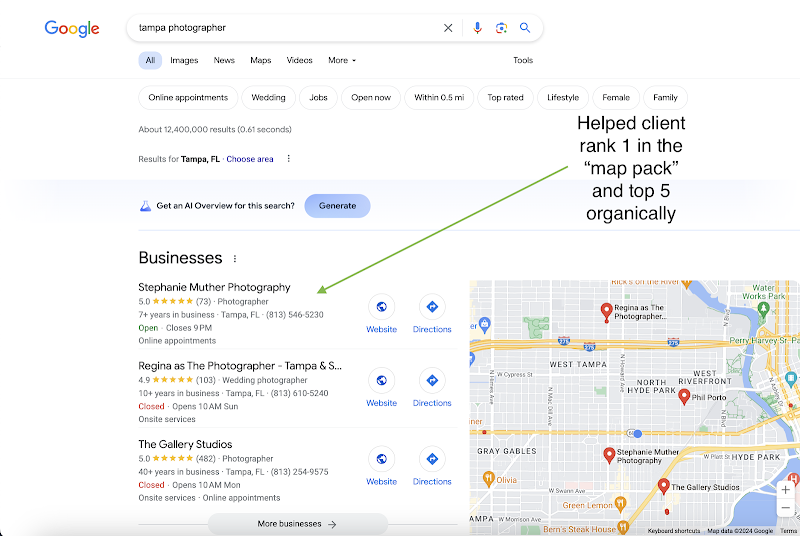Open Keyboard shortcuts on the map

(x=673, y=531)
